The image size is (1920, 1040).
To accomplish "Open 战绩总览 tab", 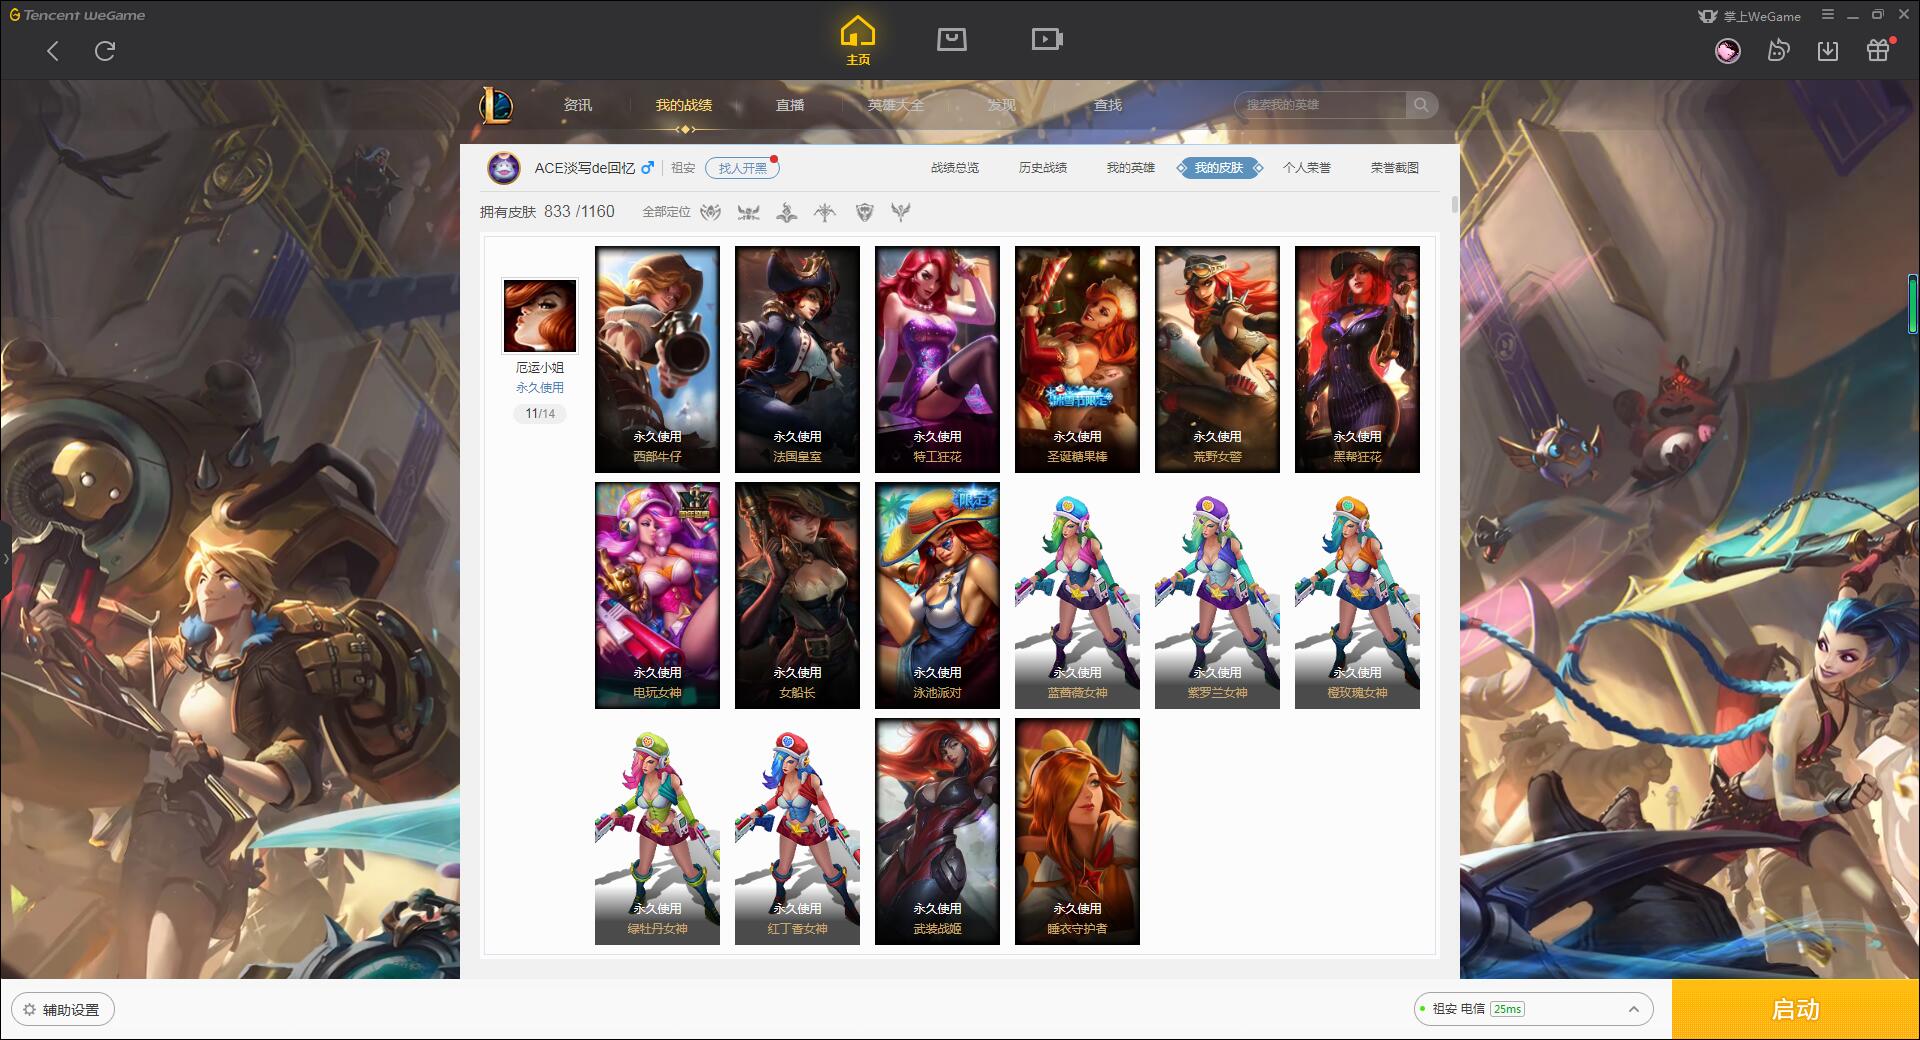I will click(x=955, y=168).
